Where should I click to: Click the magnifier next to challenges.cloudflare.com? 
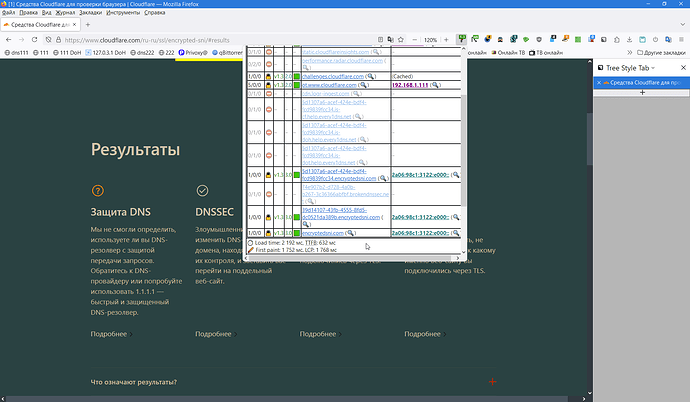tap(371, 76)
